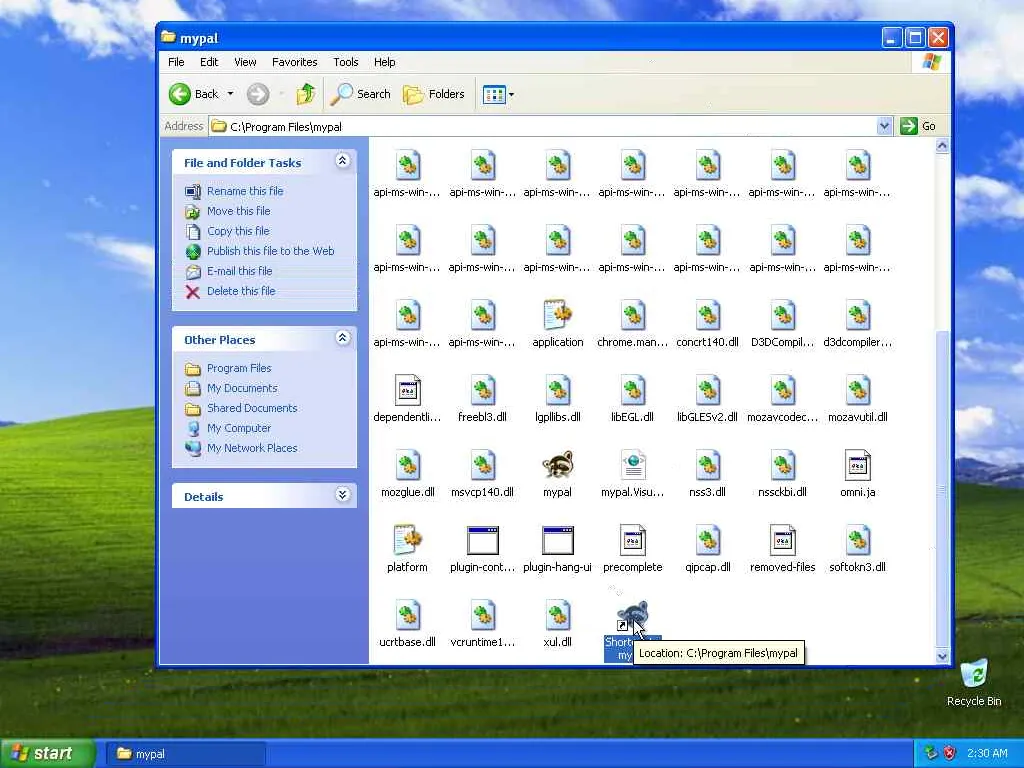Click the file list scrollbar down arrow

(942, 656)
